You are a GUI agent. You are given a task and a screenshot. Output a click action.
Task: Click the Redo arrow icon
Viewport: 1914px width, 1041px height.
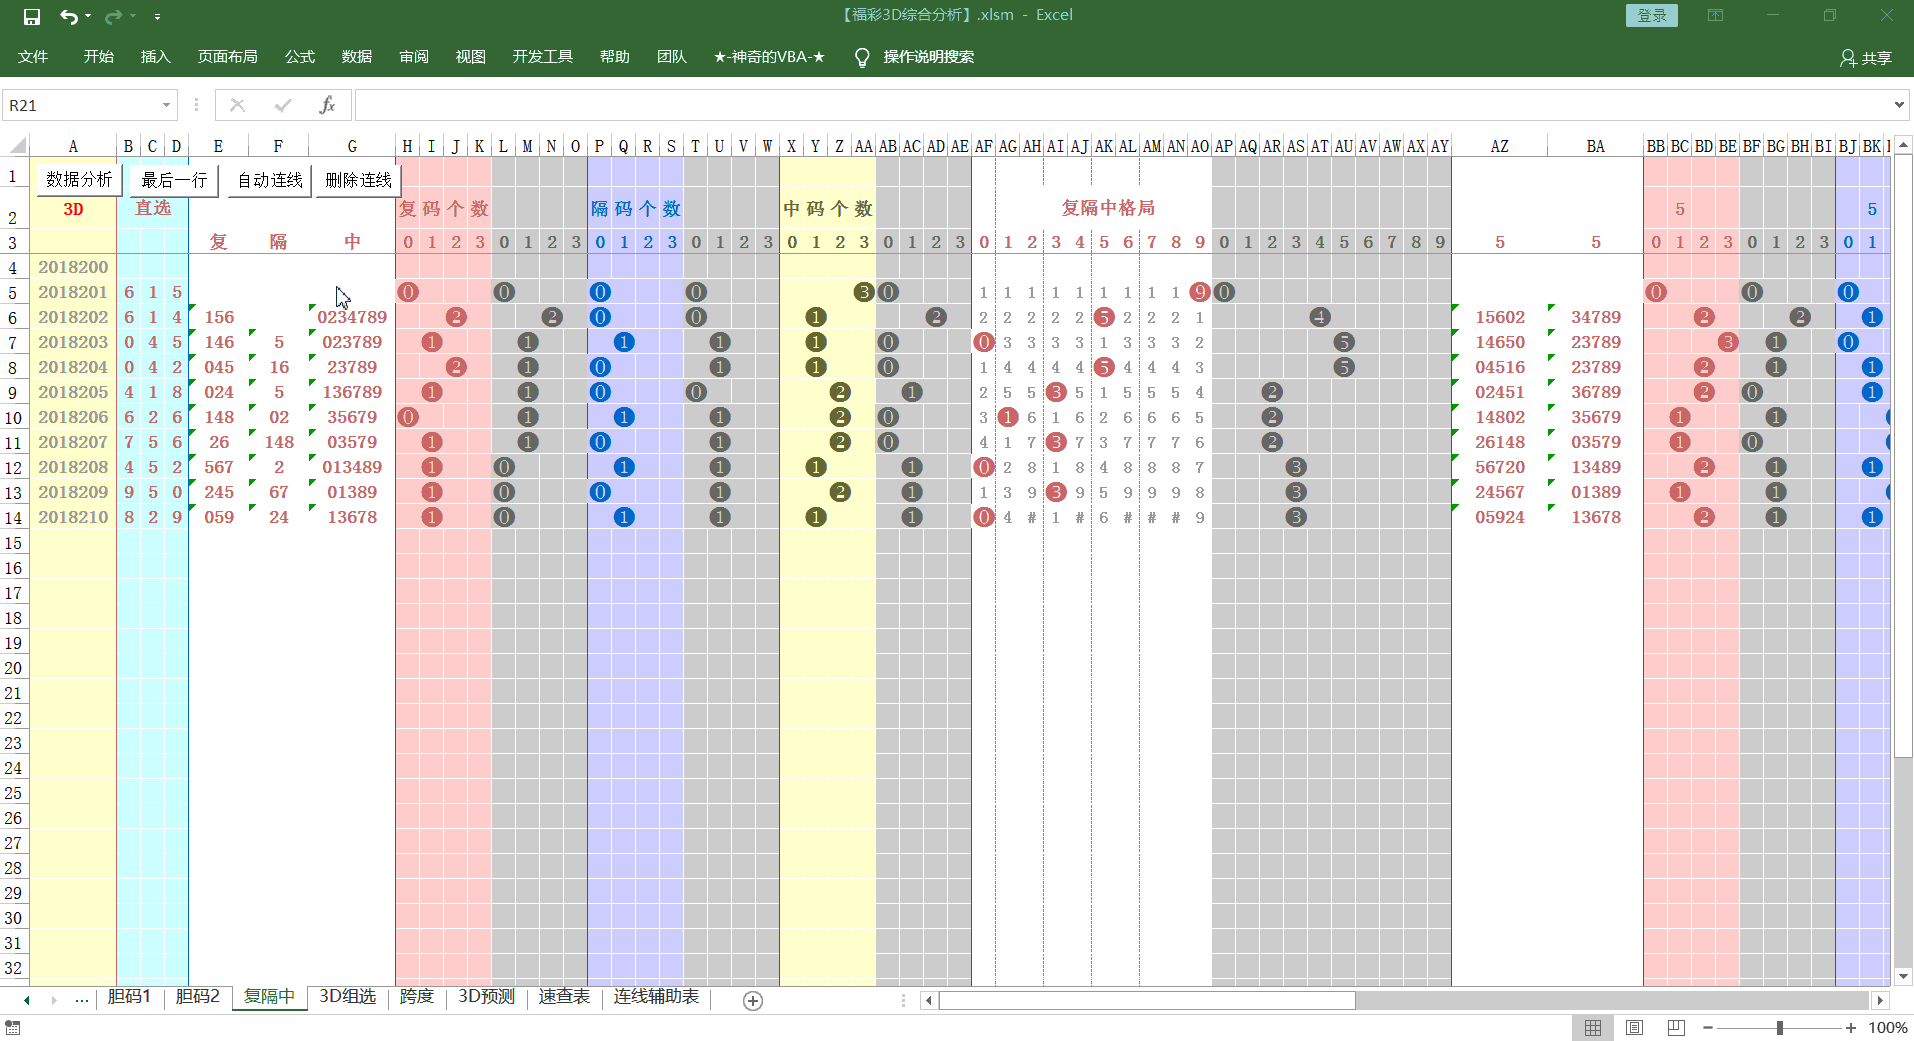pyautogui.click(x=113, y=16)
